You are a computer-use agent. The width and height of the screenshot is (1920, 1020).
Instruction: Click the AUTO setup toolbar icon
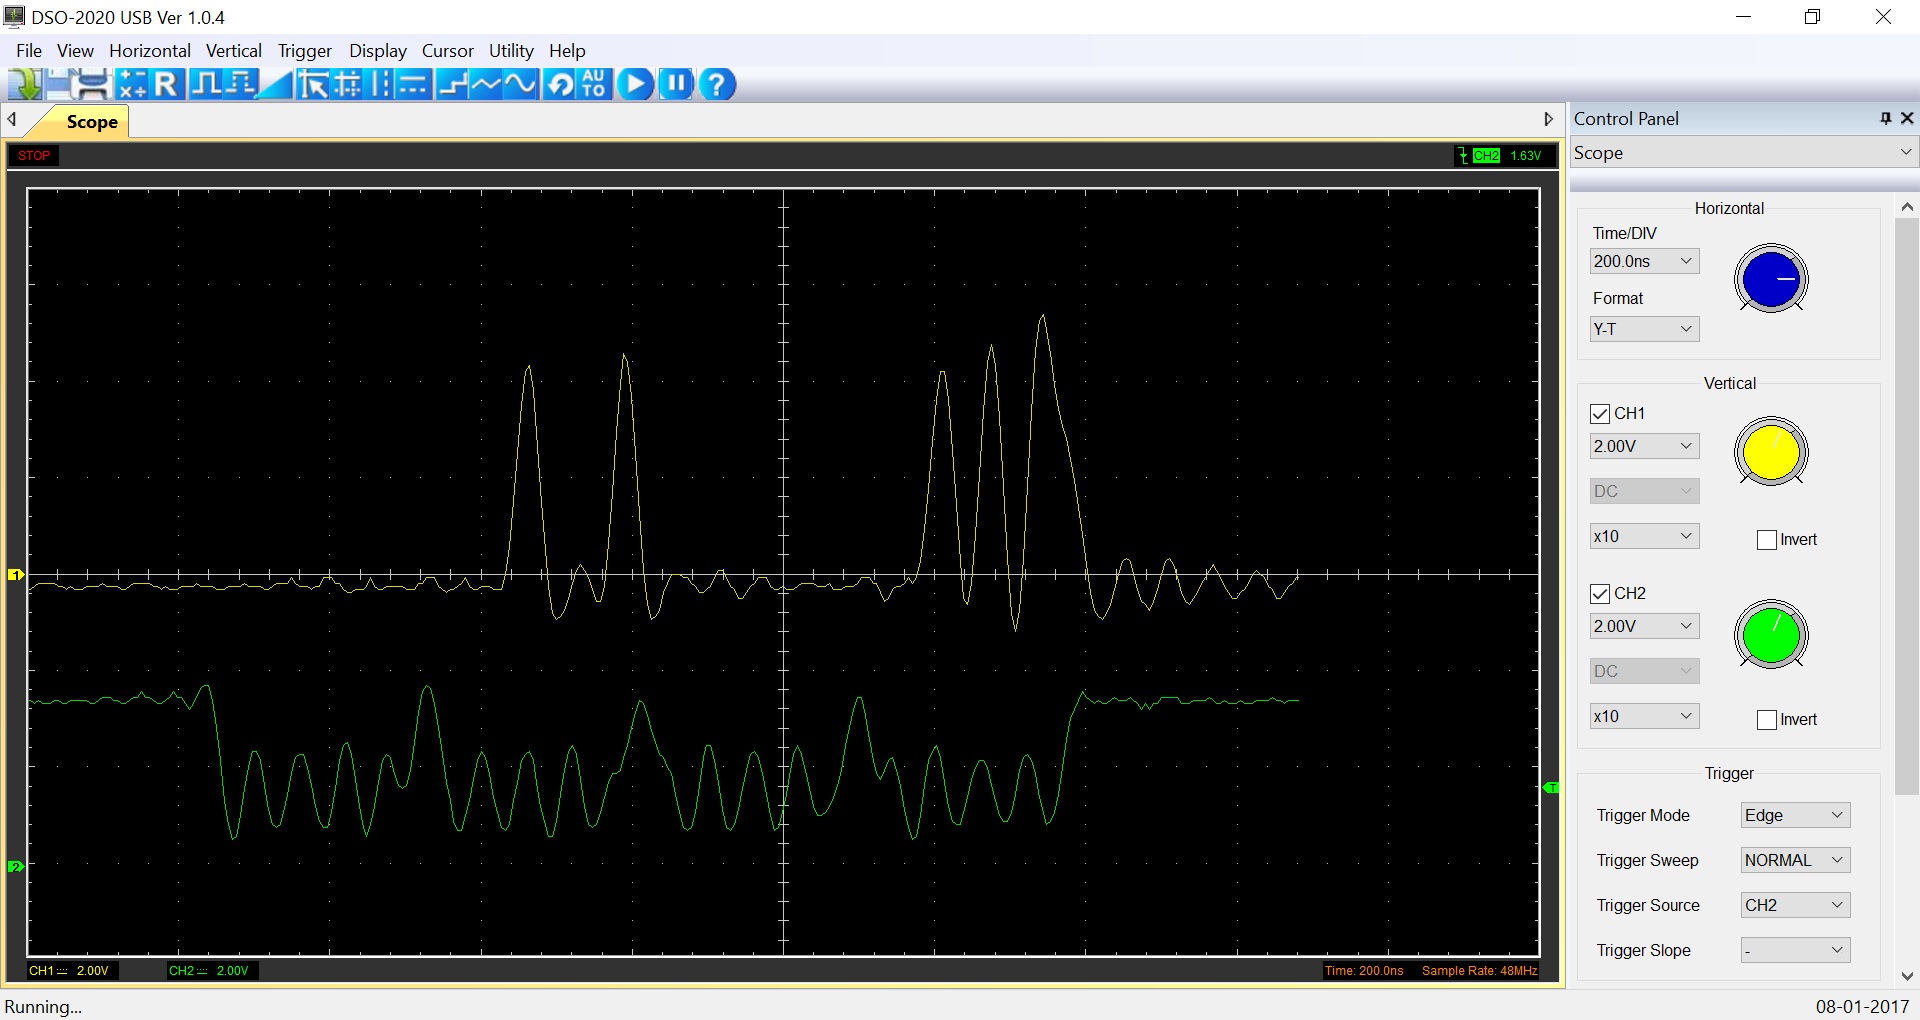point(594,85)
